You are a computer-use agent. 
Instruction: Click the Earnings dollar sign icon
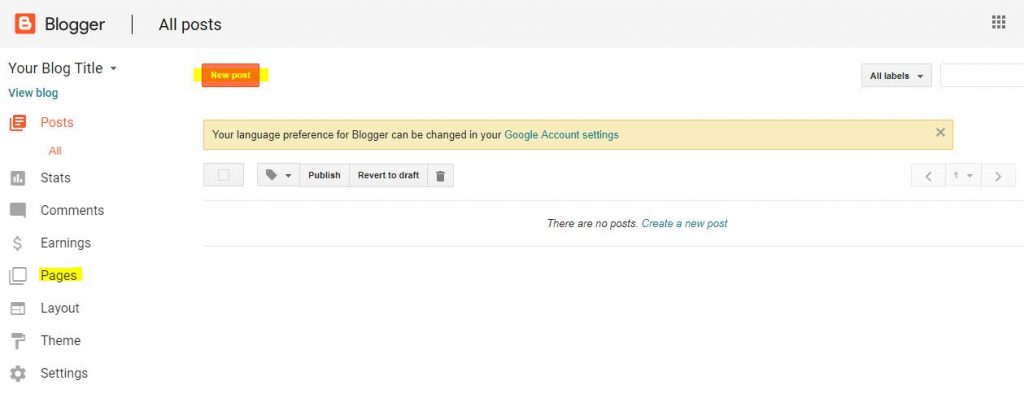click(18, 243)
